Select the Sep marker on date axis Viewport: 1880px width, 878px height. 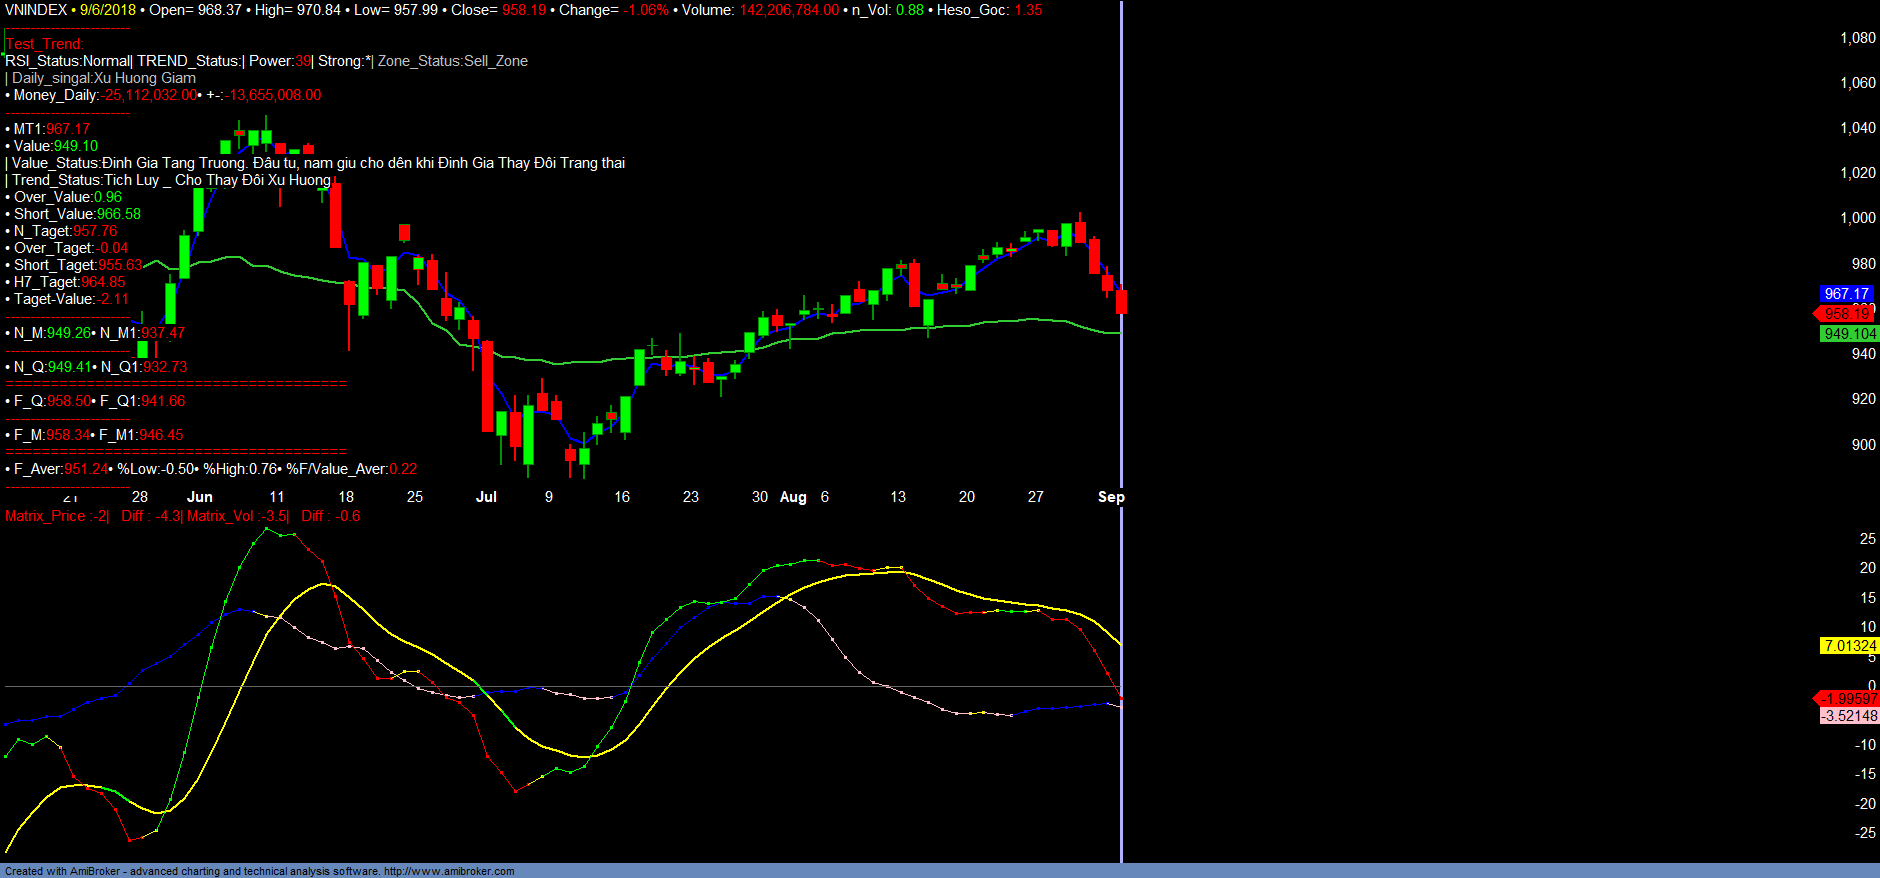[1110, 497]
